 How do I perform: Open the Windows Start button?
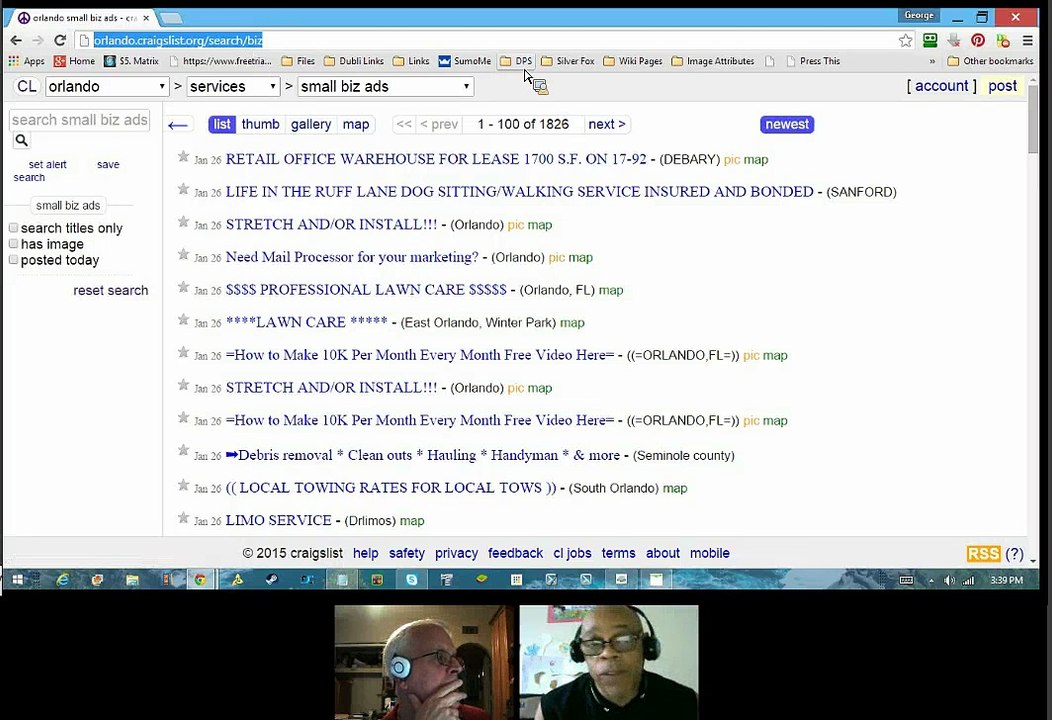click(x=17, y=580)
